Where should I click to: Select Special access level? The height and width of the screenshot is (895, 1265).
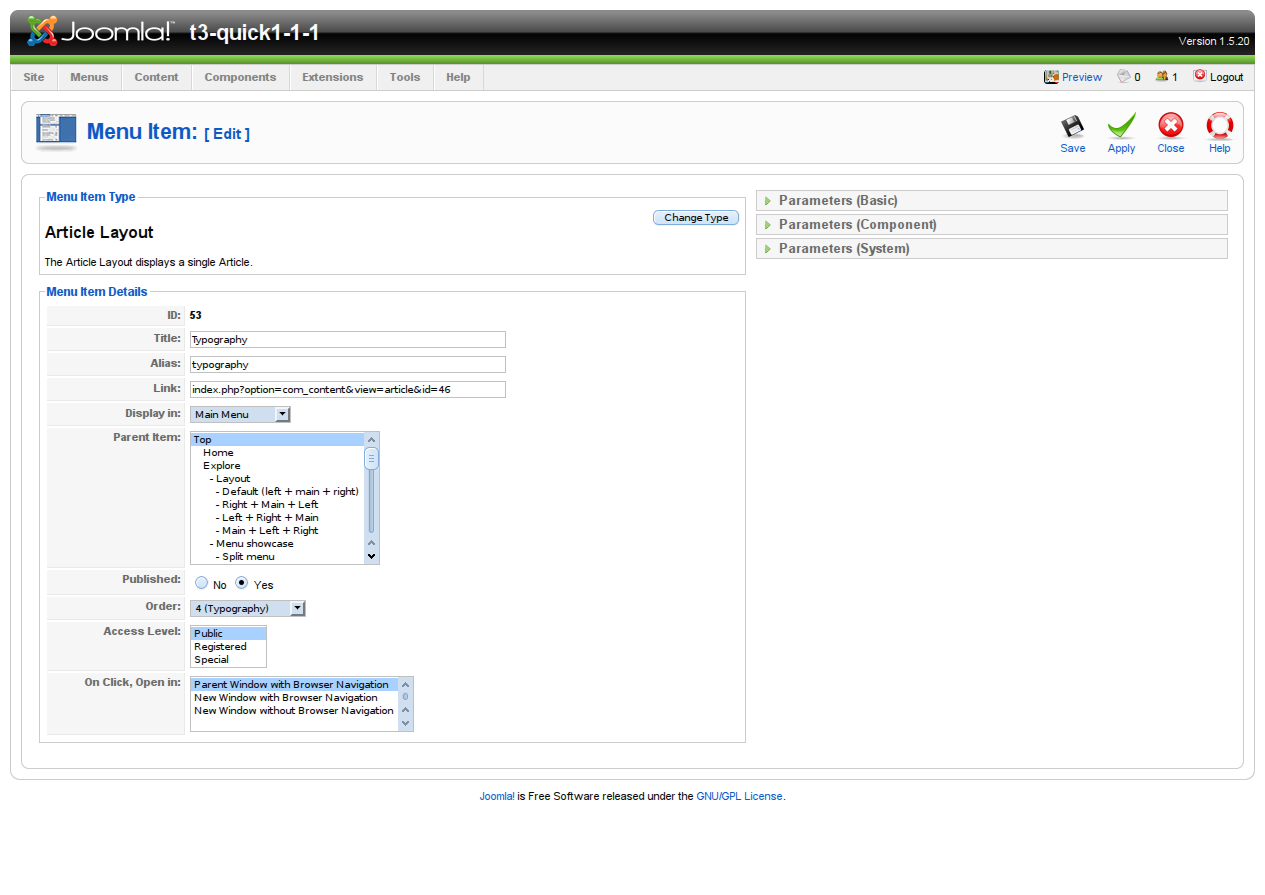(229, 660)
